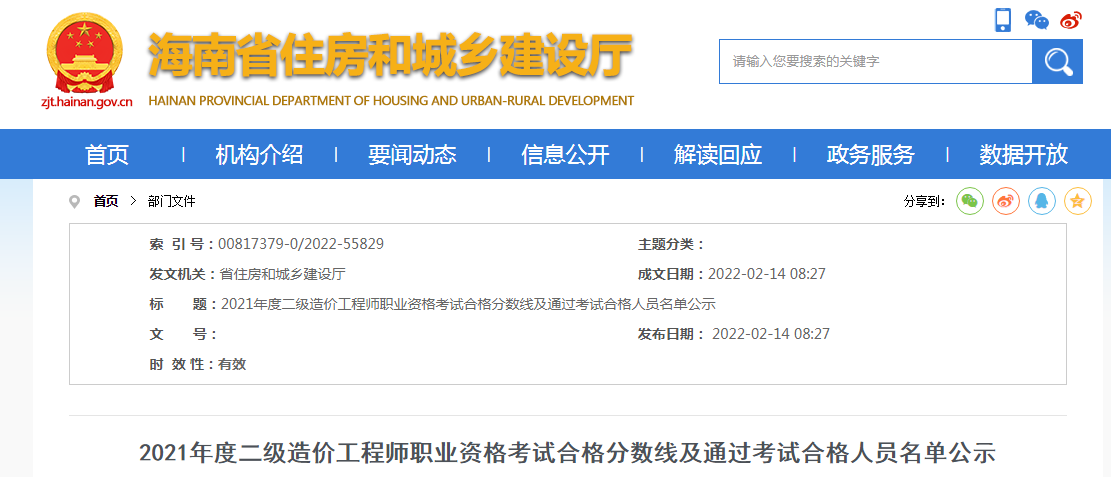Focus the keyword search input field
This screenshot has width=1111, height=477.
(876, 62)
